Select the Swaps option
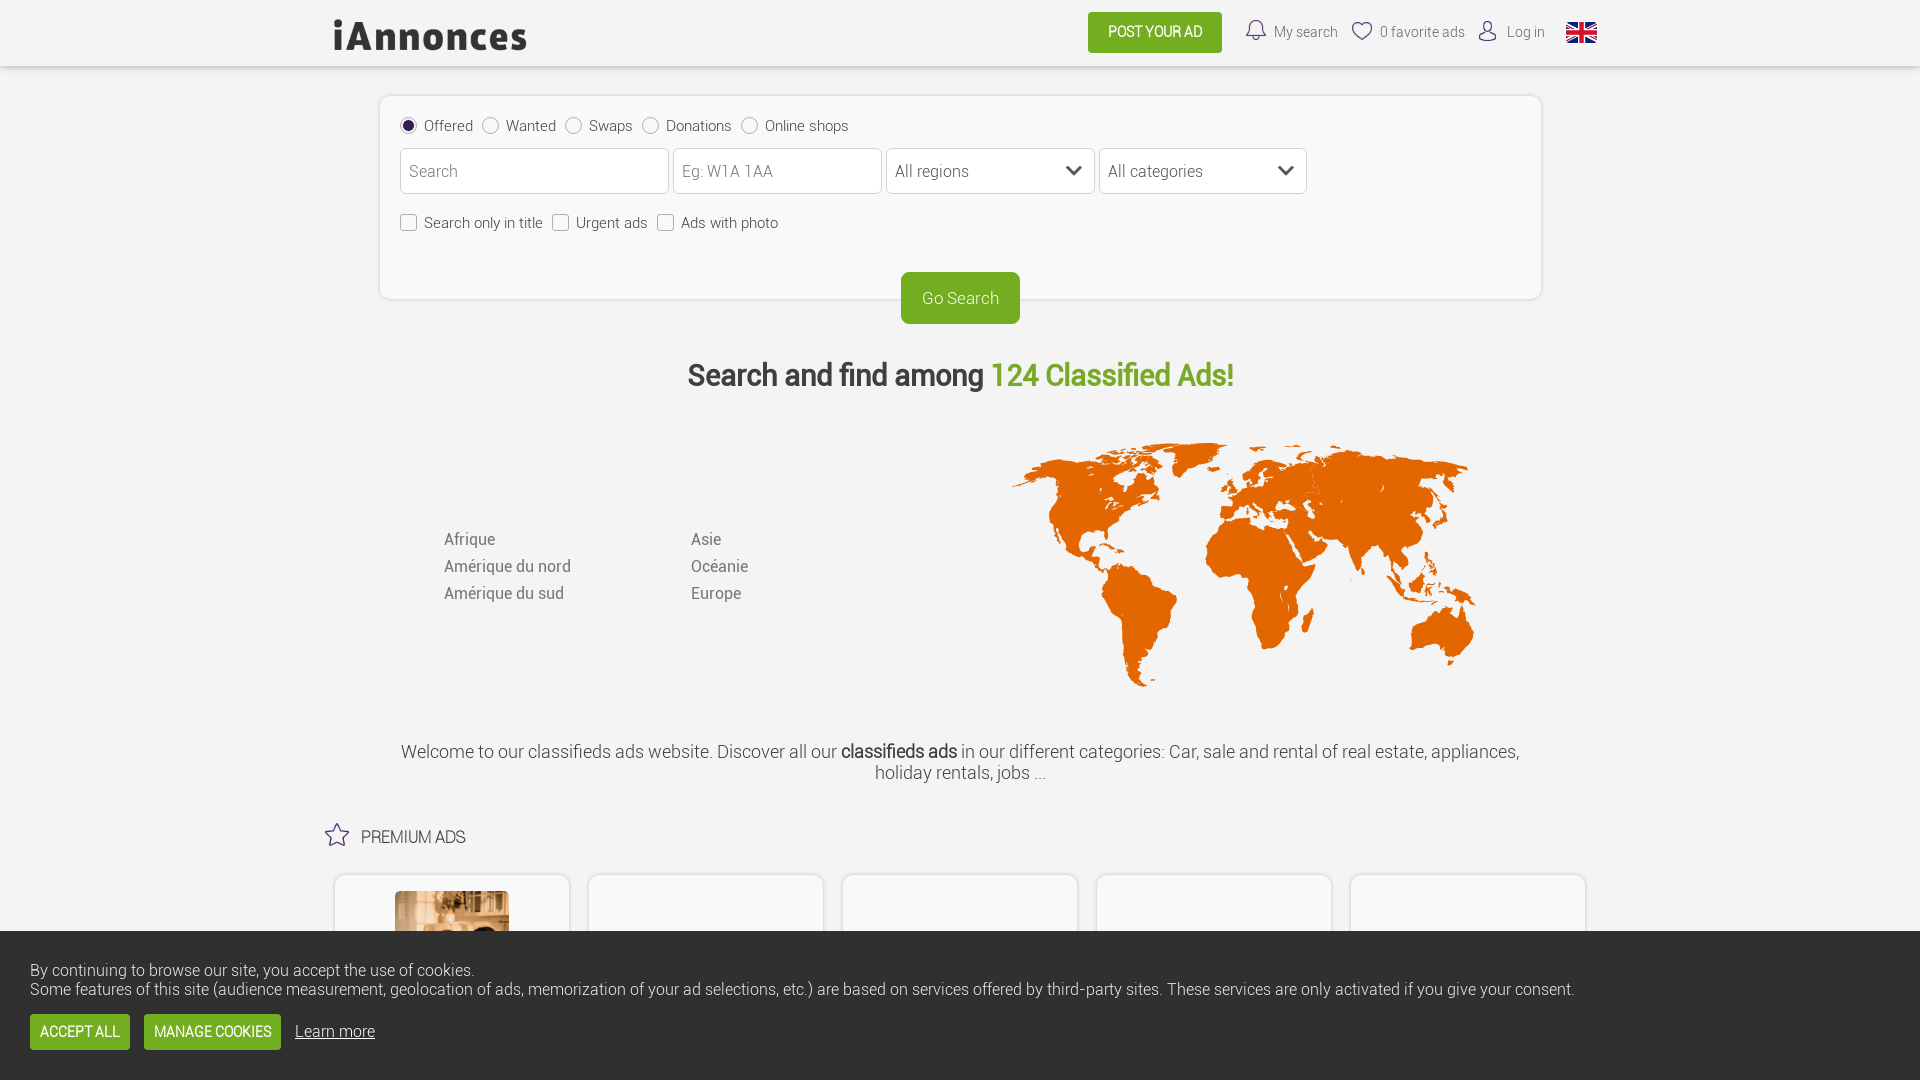The width and height of the screenshot is (1920, 1080). pyautogui.click(x=573, y=125)
